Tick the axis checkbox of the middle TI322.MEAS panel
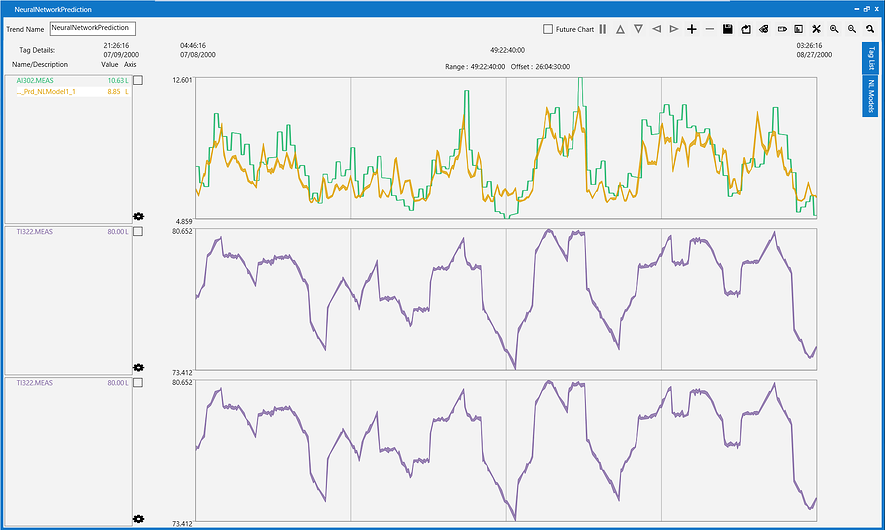885x530 pixels. [x=138, y=231]
